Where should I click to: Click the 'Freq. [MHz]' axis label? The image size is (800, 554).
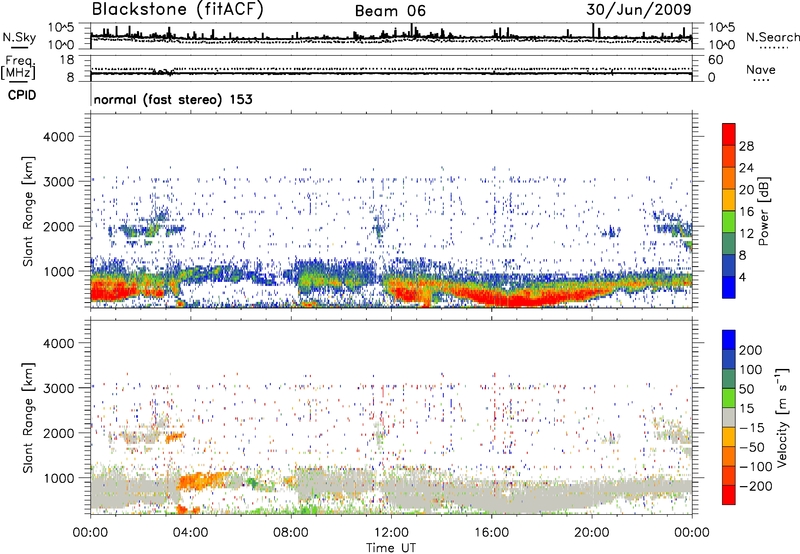[x=18, y=67]
